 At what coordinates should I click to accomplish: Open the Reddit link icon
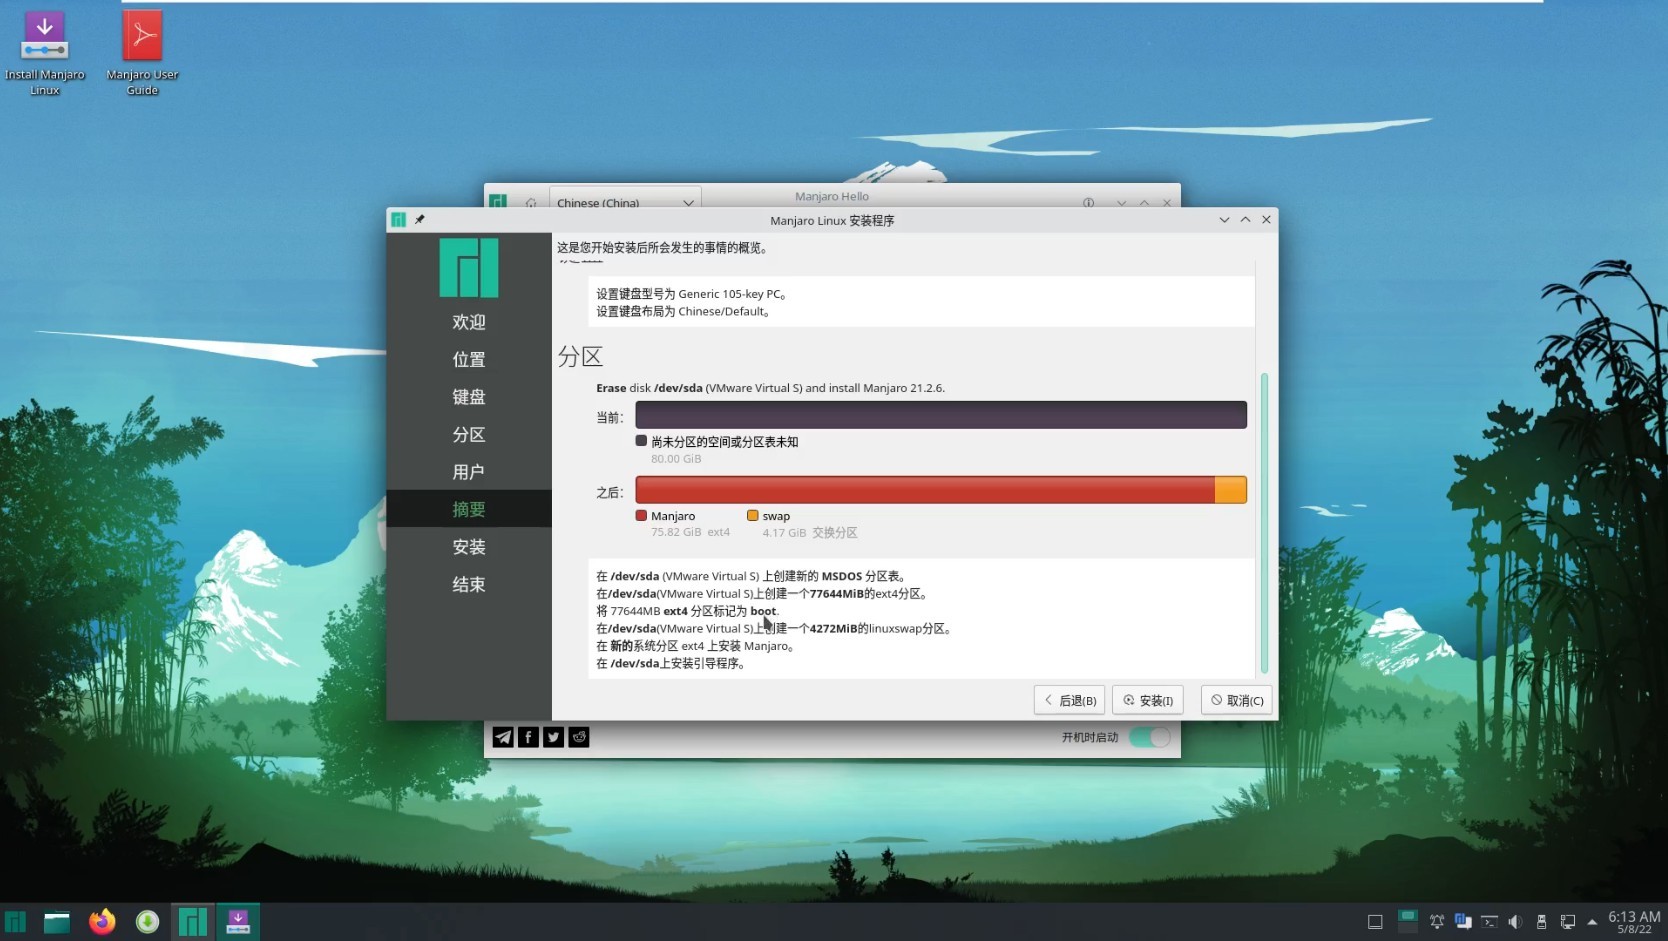point(579,737)
